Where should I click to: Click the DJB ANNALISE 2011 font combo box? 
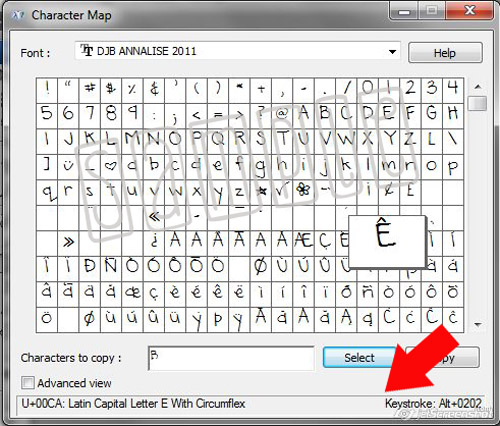[x=237, y=52]
